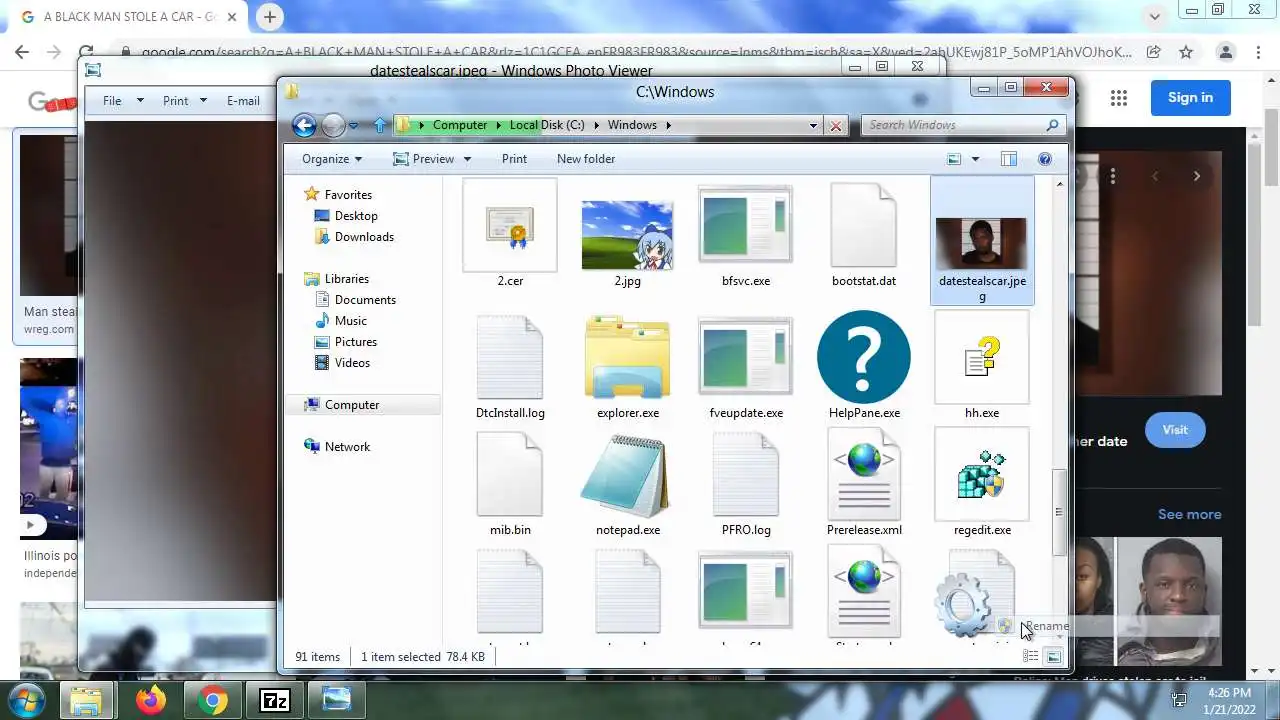The image size is (1280, 720).
Task: Toggle the preview pane button
Action: (x=1009, y=159)
